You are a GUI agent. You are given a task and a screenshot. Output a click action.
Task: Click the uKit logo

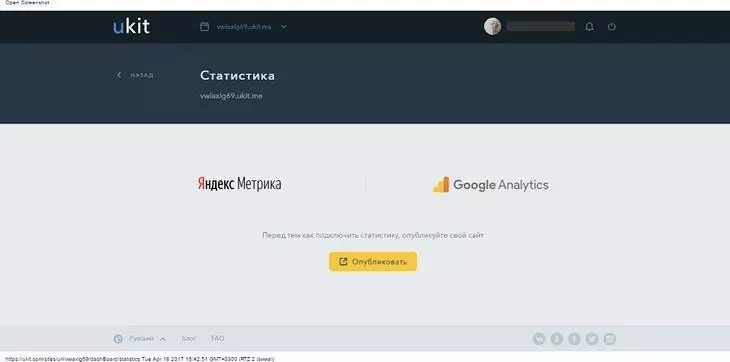[131, 27]
